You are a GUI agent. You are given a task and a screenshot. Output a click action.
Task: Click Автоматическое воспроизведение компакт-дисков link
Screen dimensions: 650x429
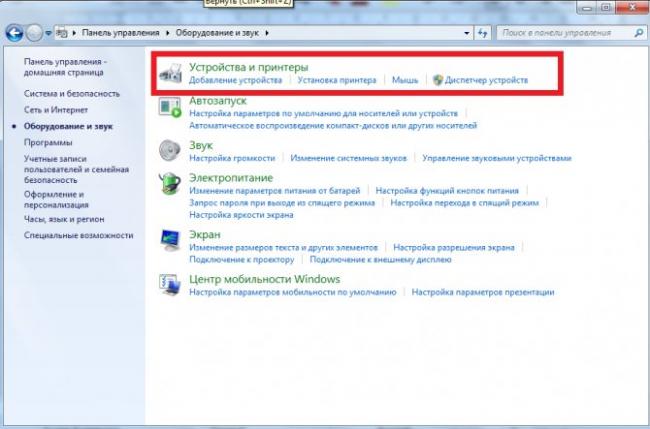pos(333,125)
